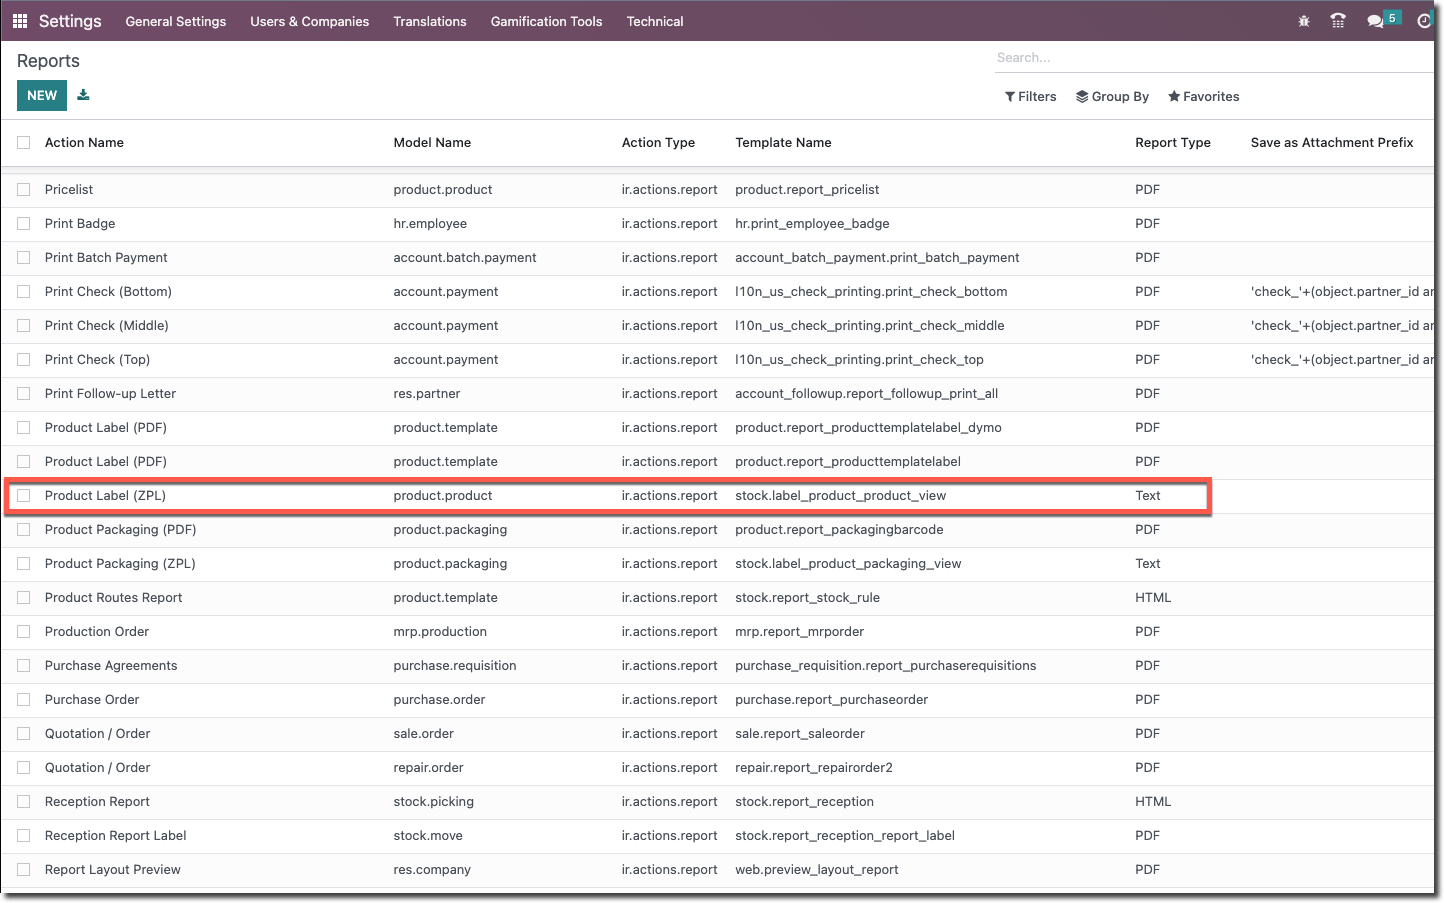This screenshot has width=1444, height=903.
Task: Open the Production Order report
Action: pos(97,632)
